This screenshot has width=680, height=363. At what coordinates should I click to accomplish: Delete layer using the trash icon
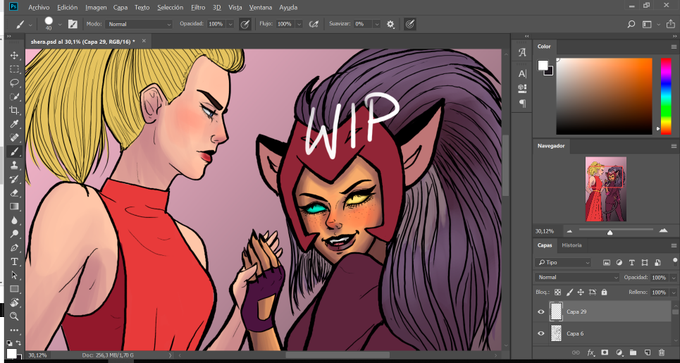click(661, 353)
